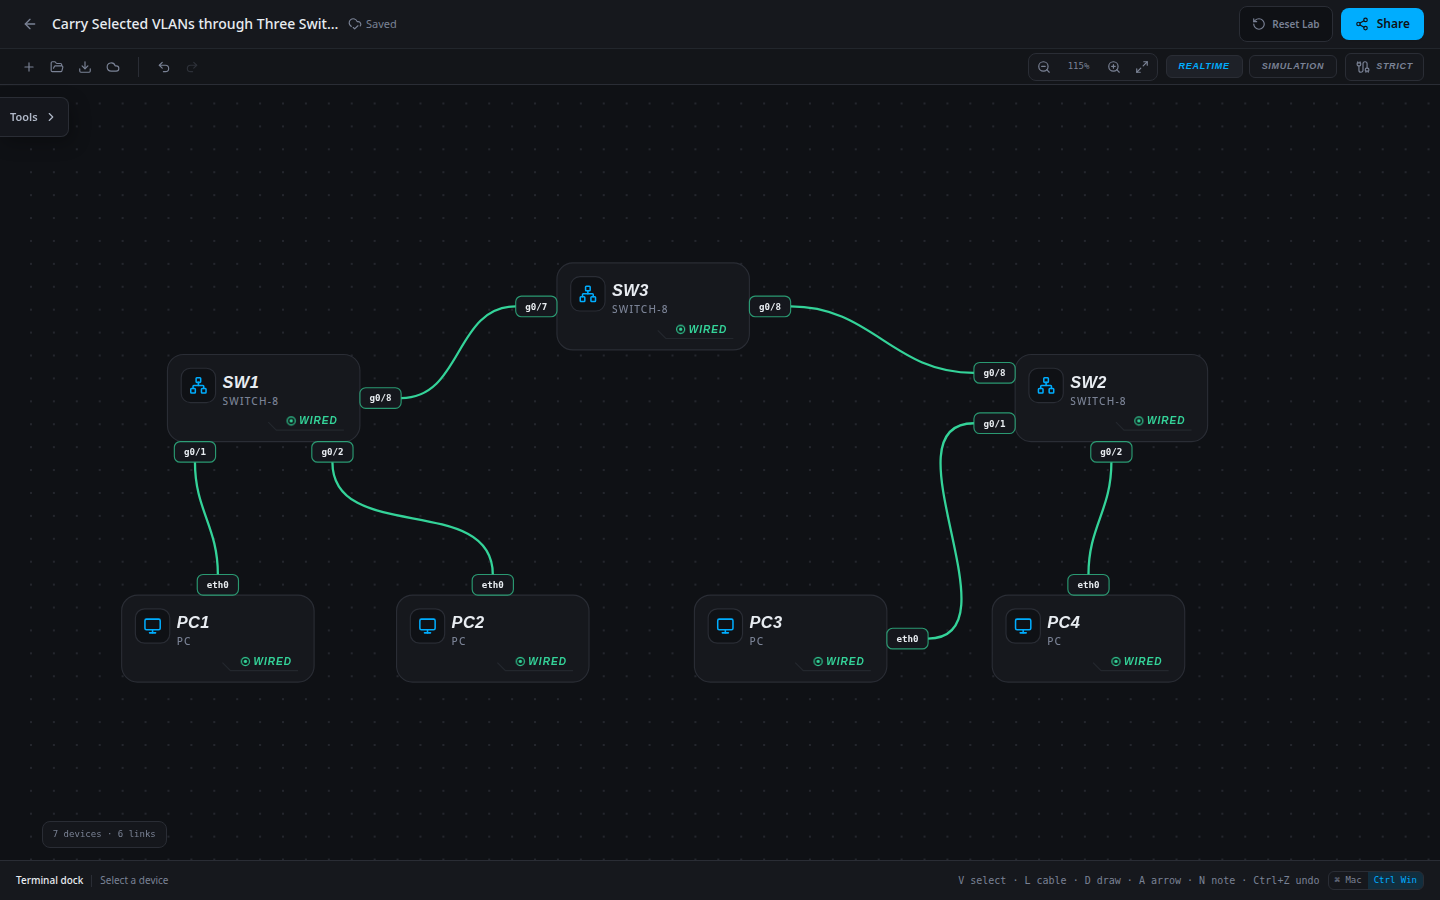Select SW1 g0/8 port label
The image size is (1440, 900).
click(381, 398)
